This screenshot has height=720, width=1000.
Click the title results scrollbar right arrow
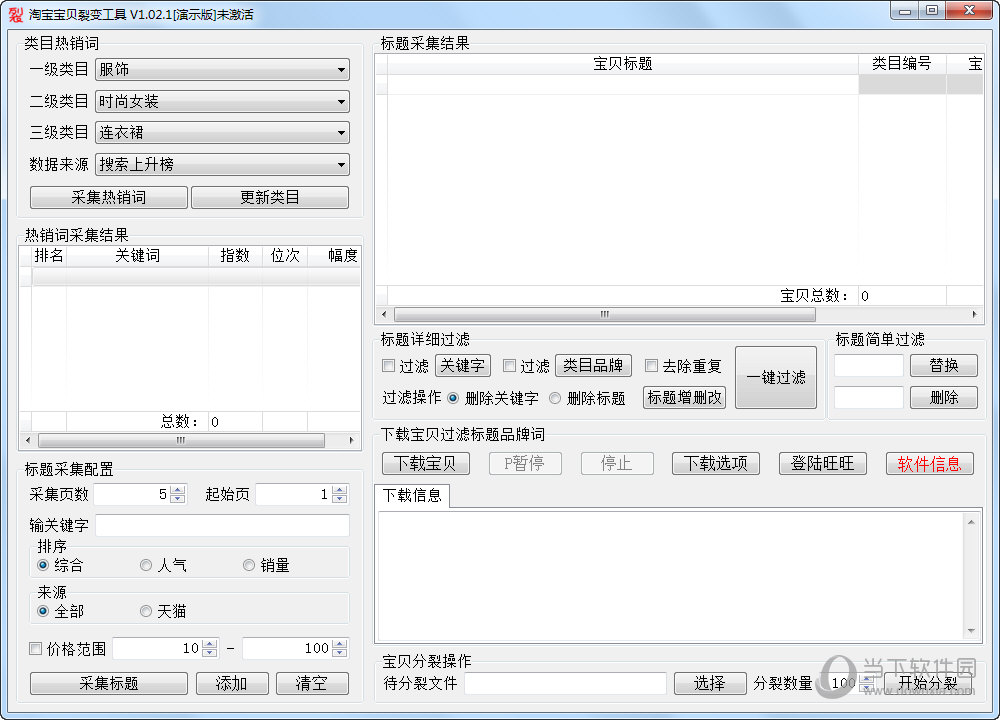(974, 314)
